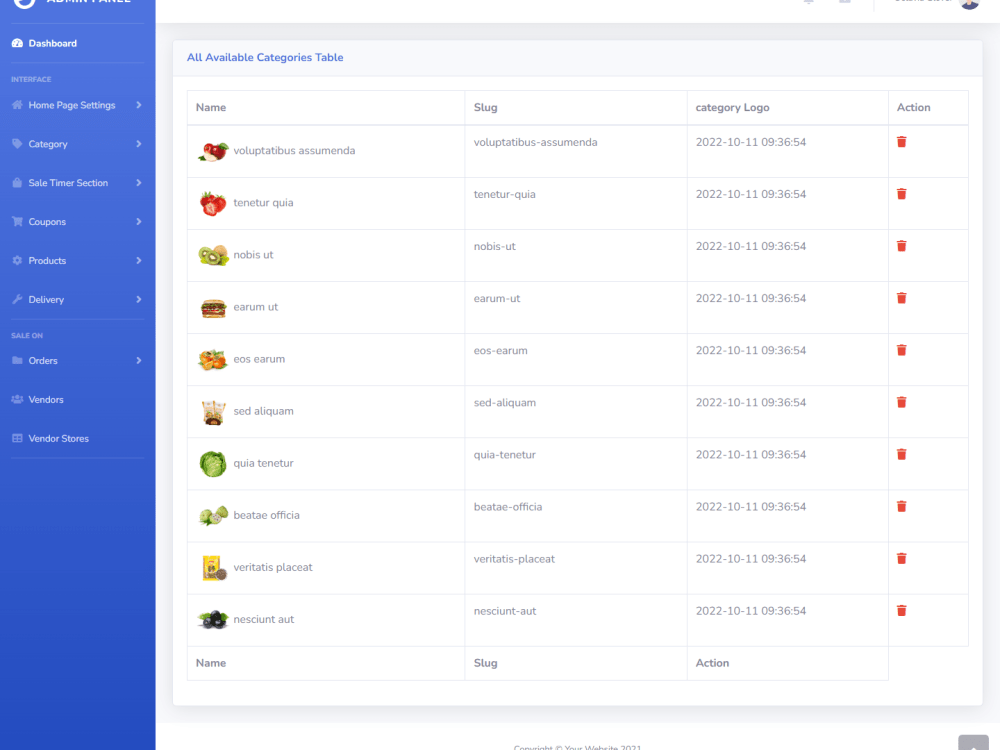
Task: Click the slug text "eos-earum"
Action: [501, 351]
